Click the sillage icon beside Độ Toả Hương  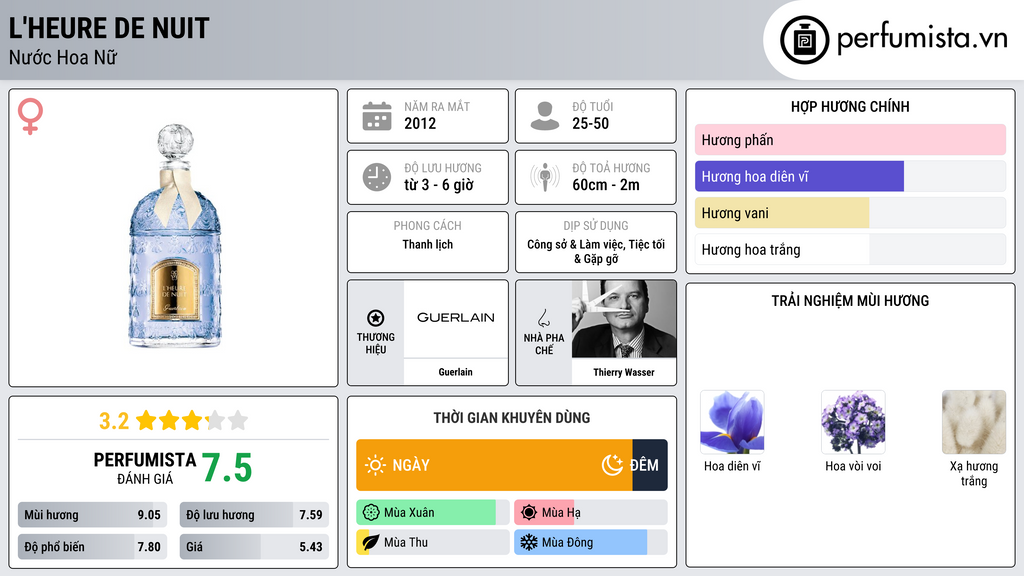point(544,177)
